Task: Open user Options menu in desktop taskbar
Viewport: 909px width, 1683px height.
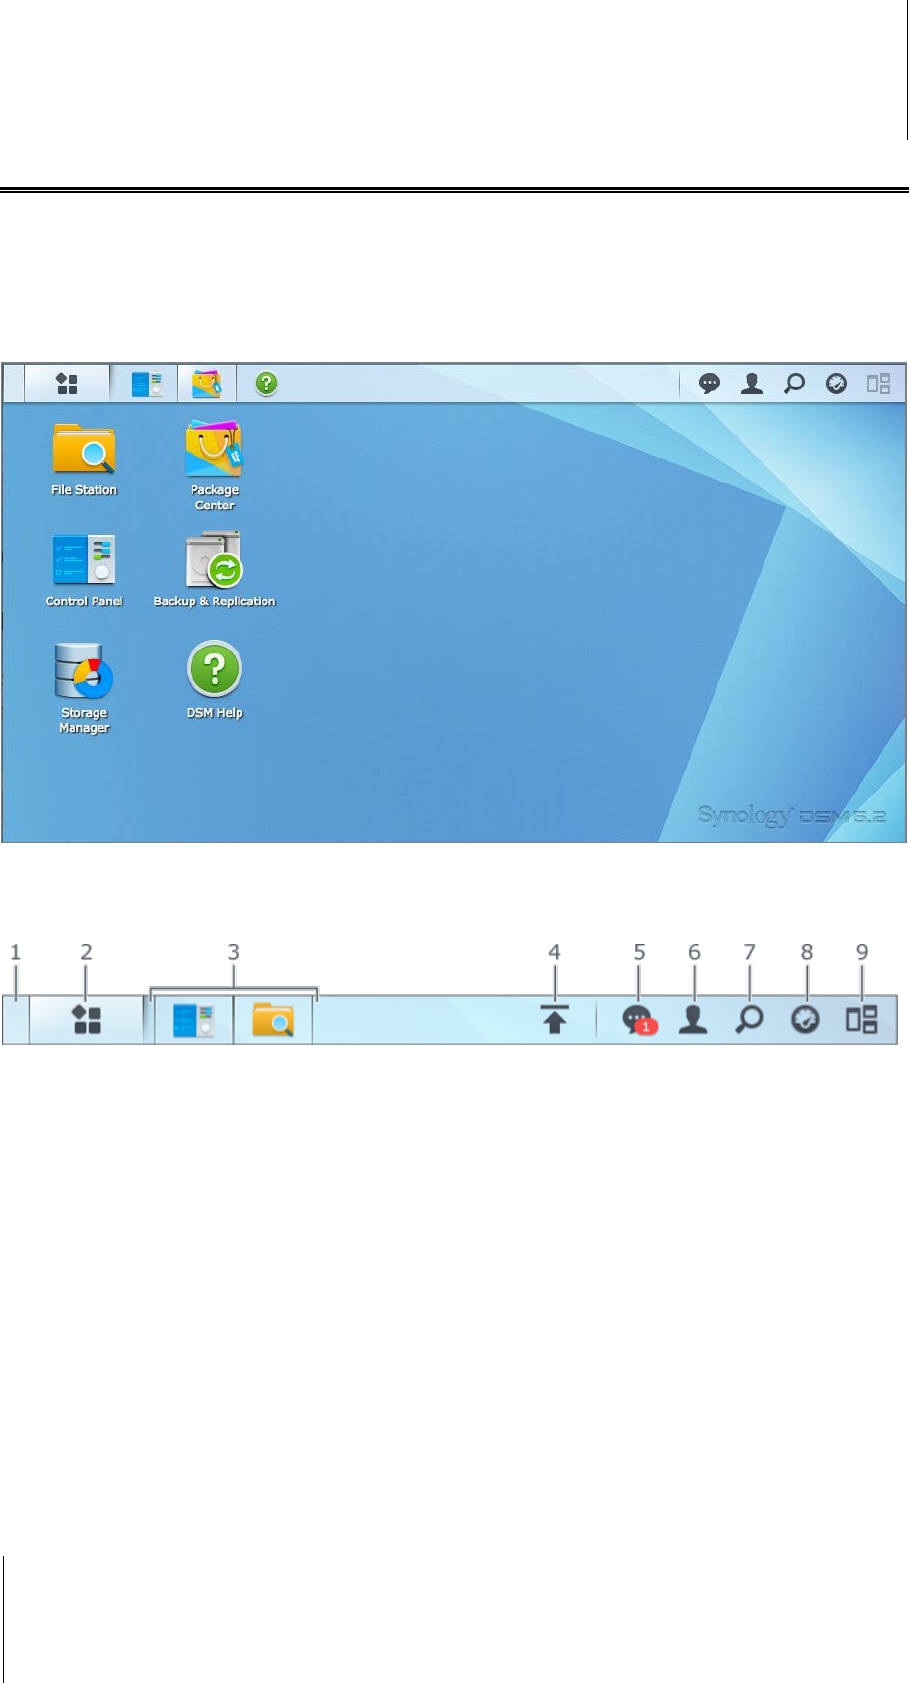Action: point(752,383)
